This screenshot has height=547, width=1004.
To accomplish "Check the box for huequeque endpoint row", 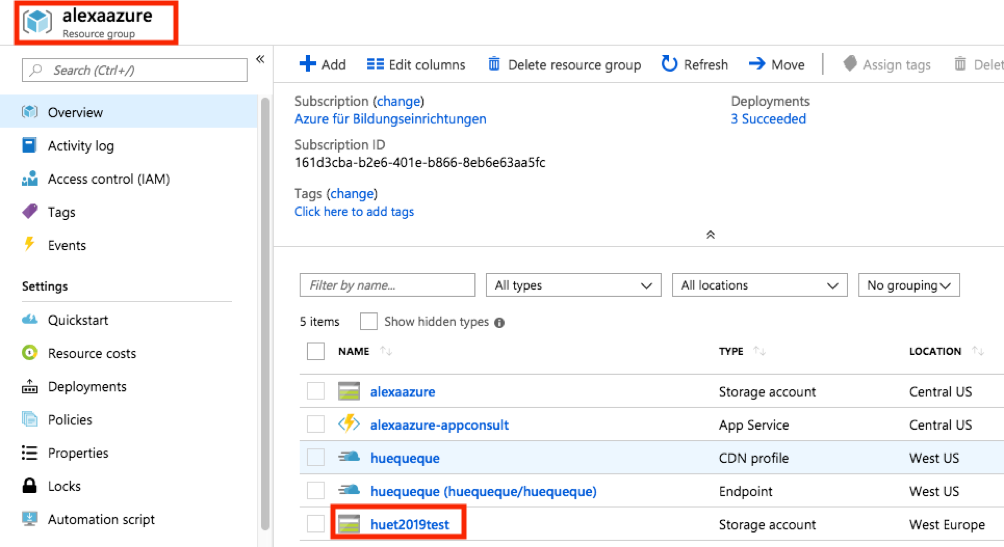I will point(316,491).
